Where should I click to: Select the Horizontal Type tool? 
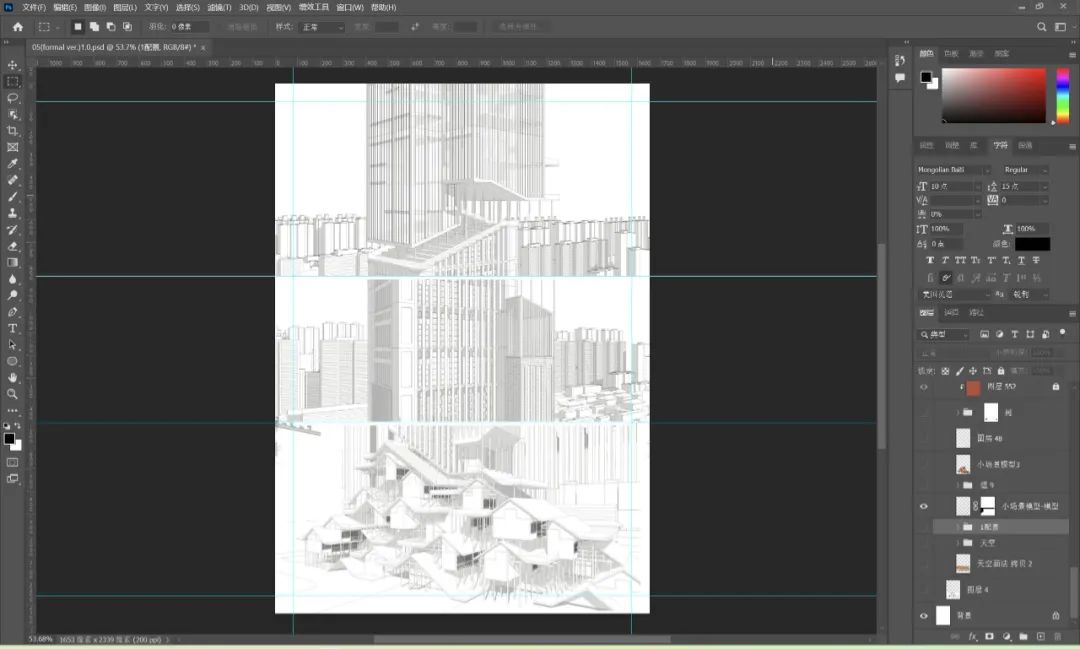12,329
